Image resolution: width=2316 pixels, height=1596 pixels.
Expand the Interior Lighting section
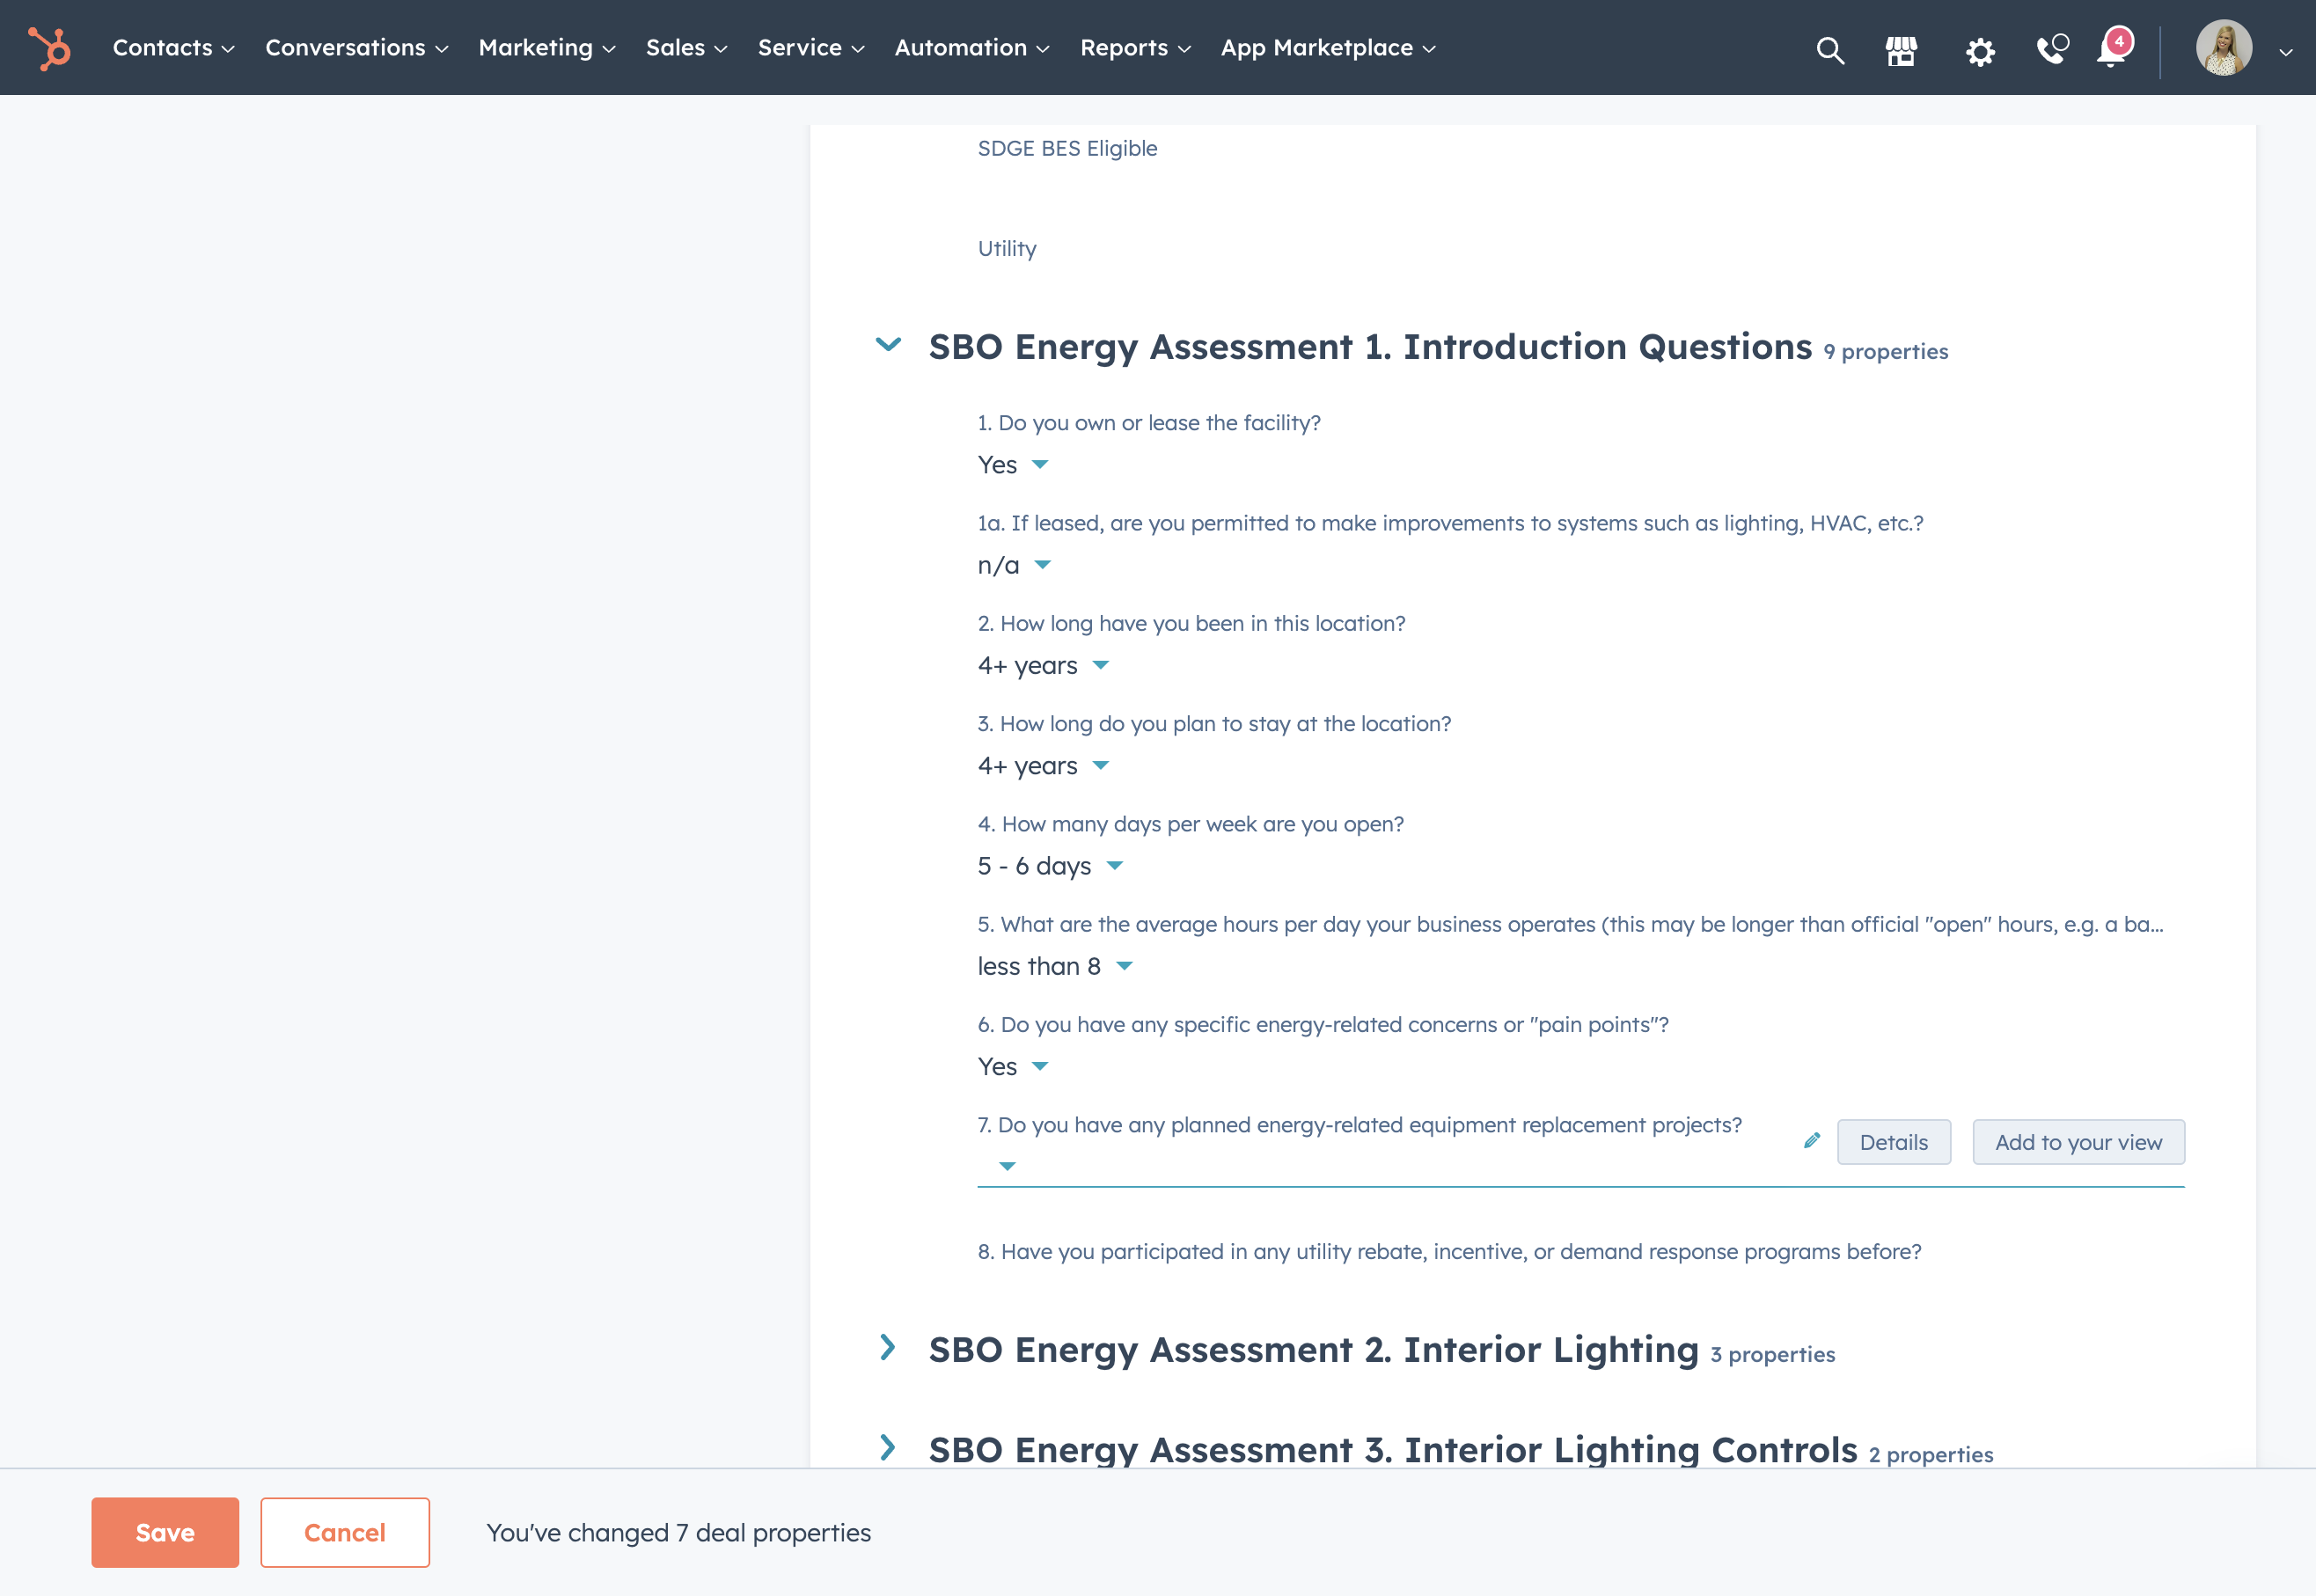point(887,1348)
